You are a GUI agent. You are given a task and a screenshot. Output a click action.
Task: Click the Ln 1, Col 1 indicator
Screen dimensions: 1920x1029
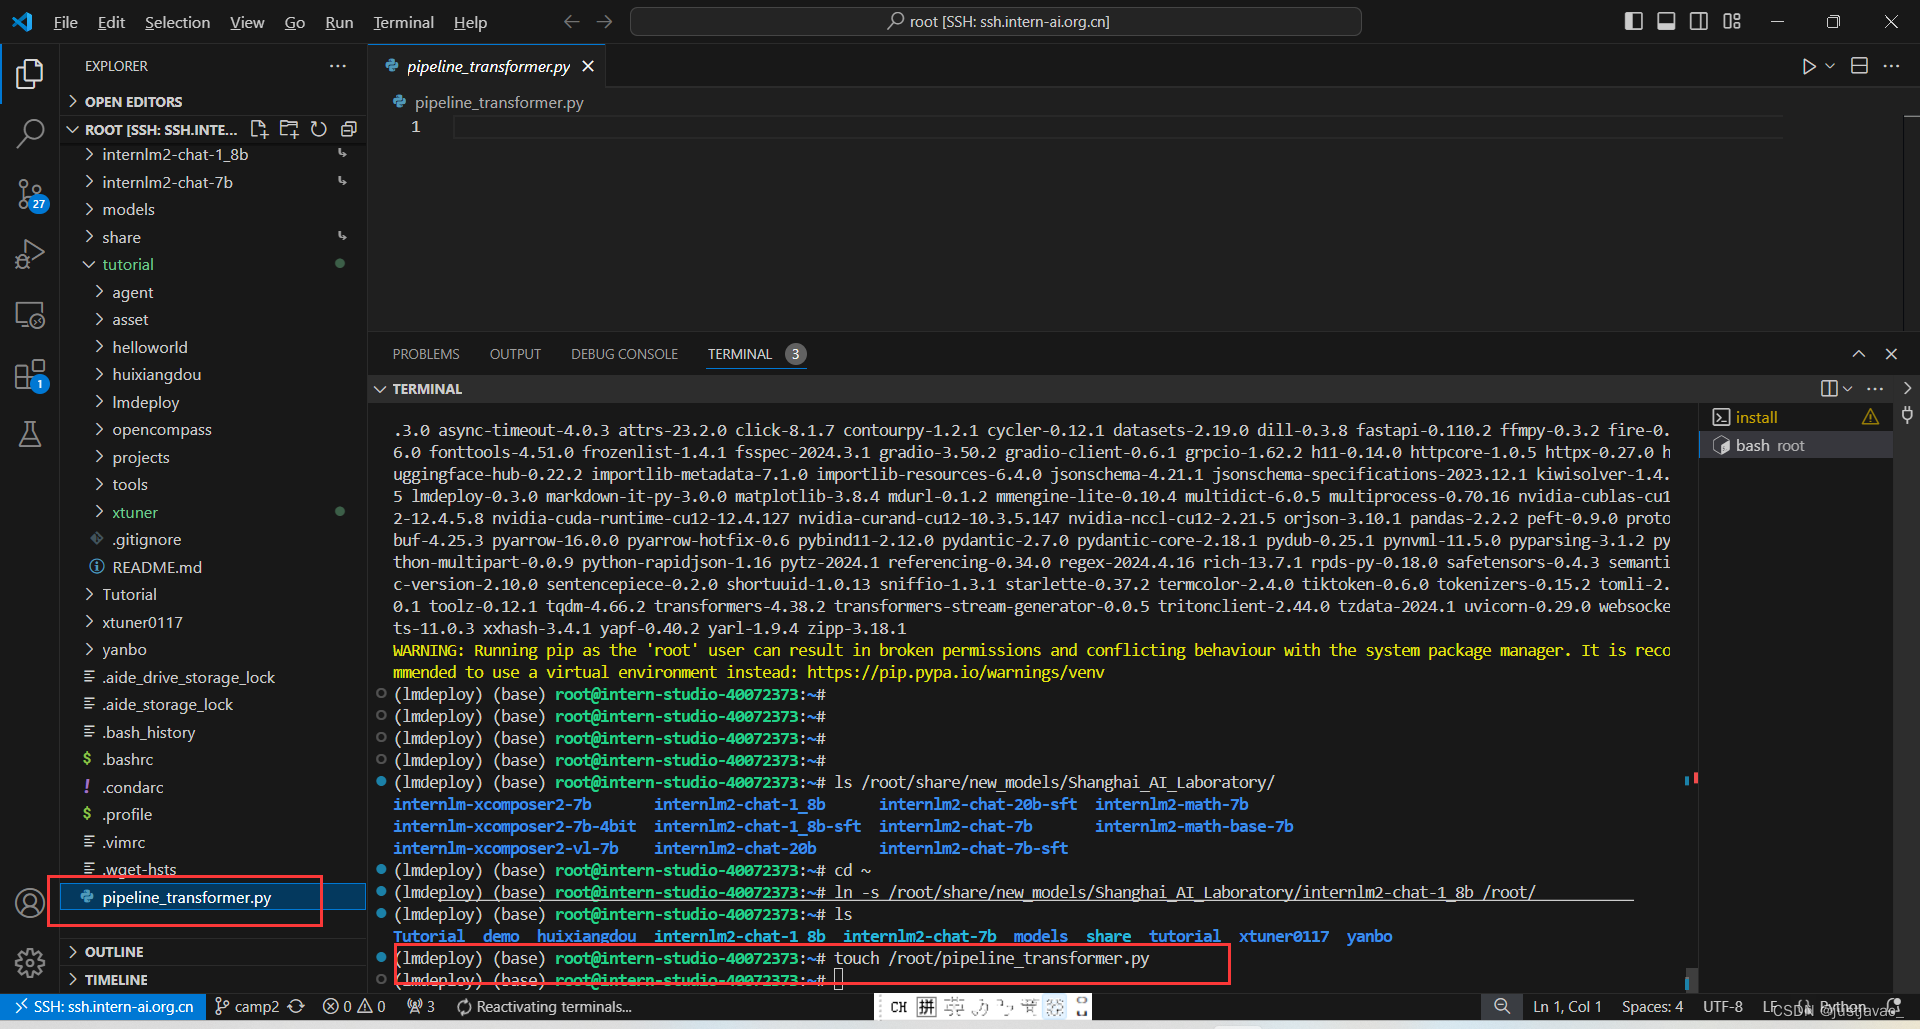click(1566, 1006)
